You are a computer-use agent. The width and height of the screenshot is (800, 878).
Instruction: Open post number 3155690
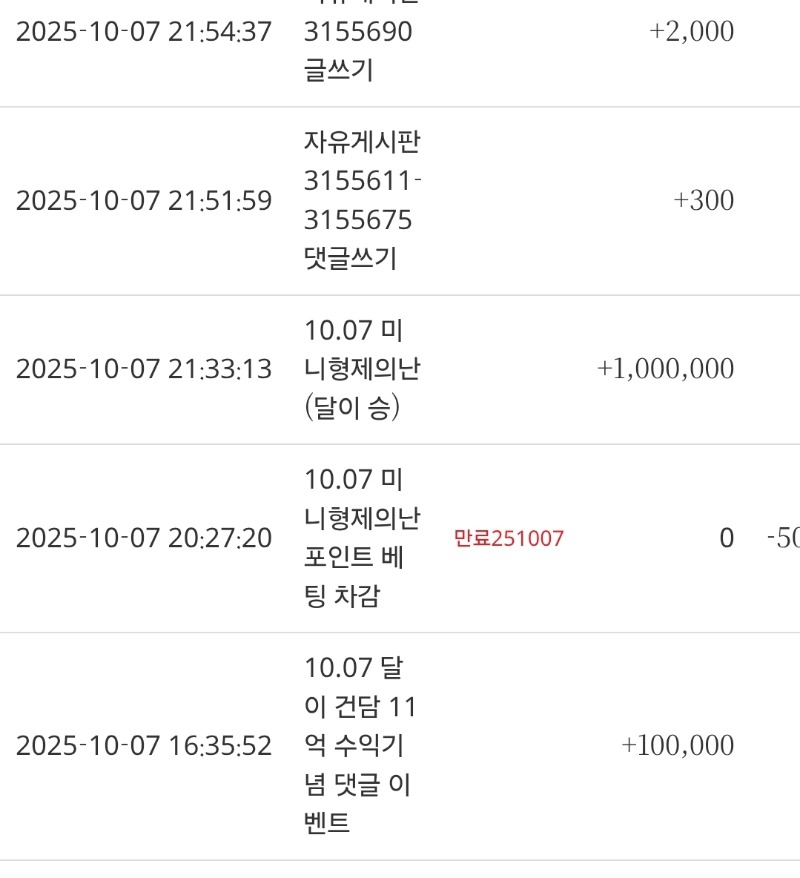[x=358, y=32]
